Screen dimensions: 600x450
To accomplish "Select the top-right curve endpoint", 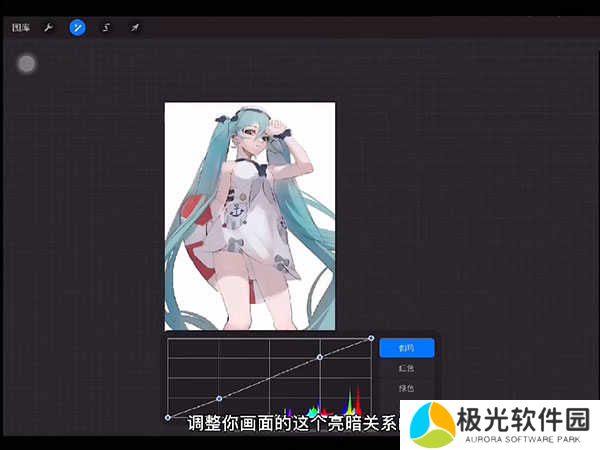I will 371,338.
